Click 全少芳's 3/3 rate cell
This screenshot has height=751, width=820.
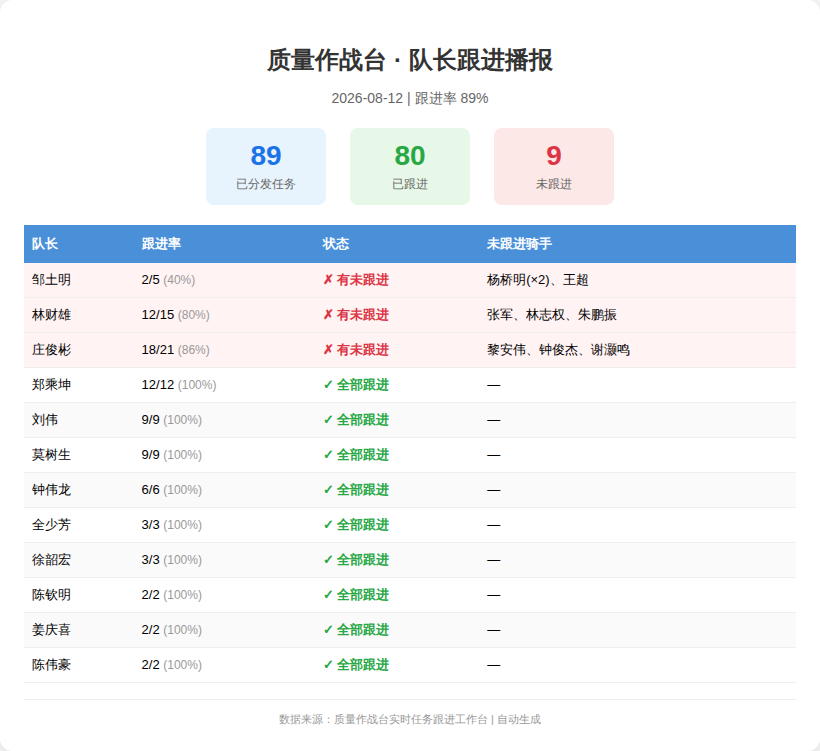(172, 525)
